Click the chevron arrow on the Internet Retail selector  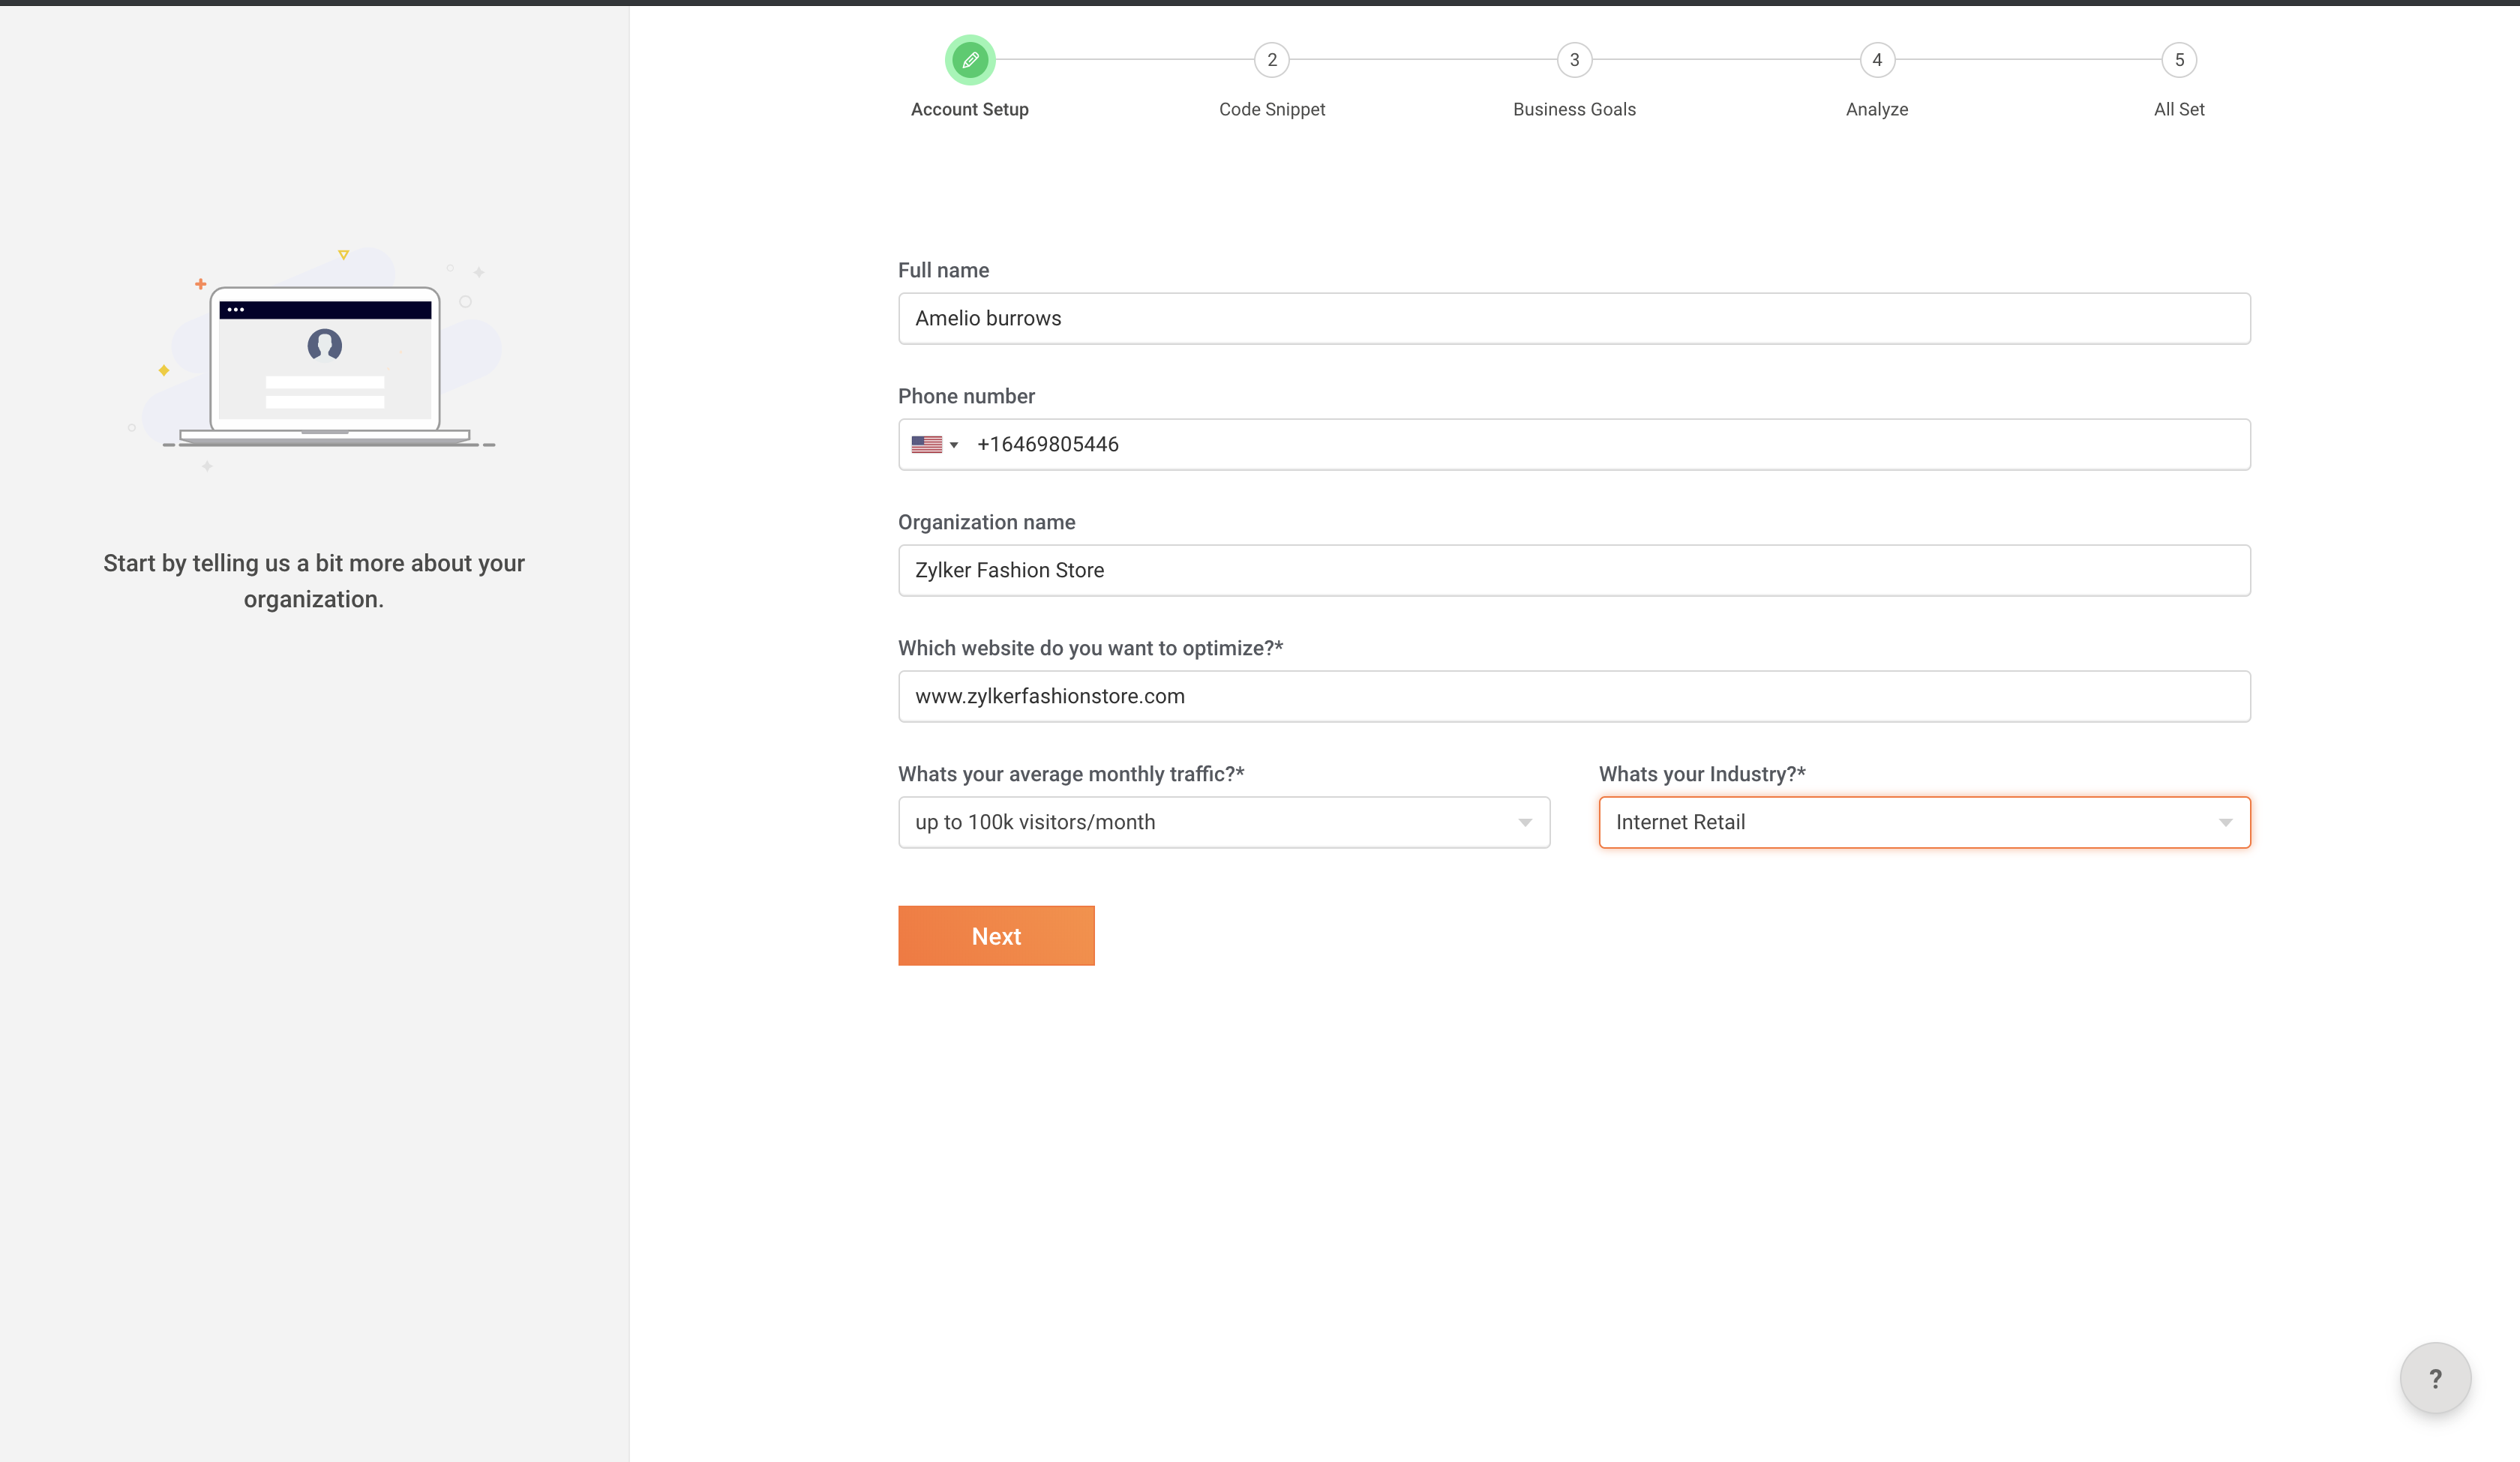pyautogui.click(x=2227, y=822)
